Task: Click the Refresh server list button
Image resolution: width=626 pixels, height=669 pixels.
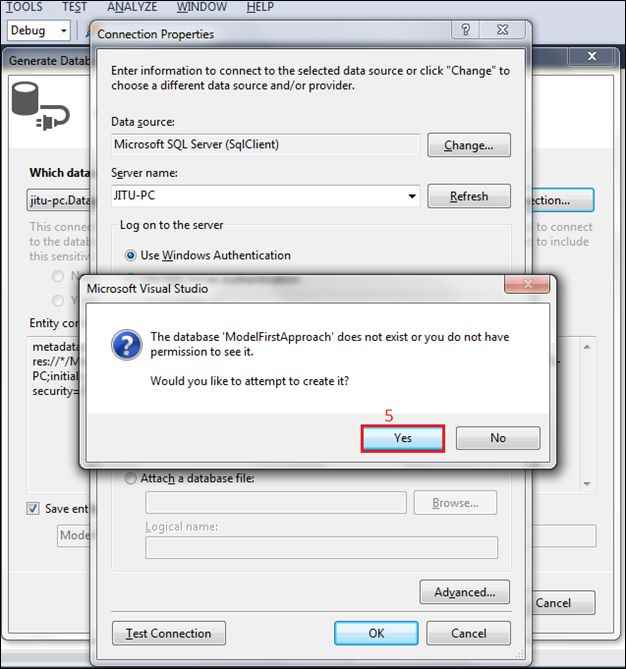Action: (469, 196)
